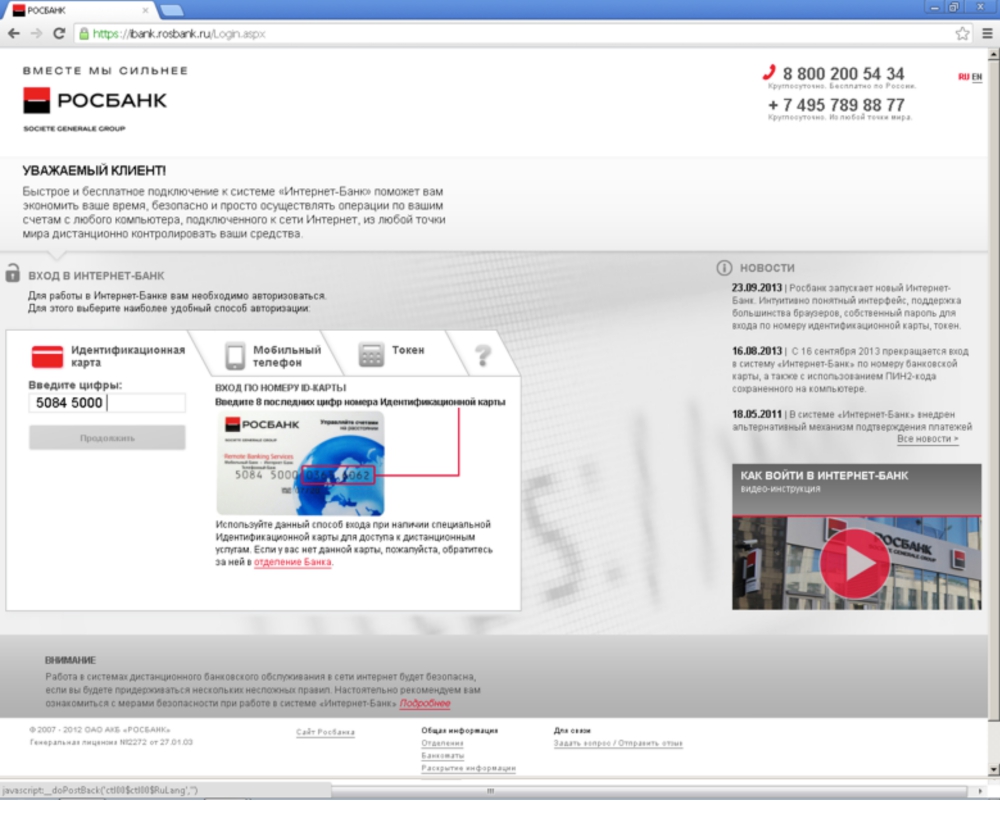The height and width of the screenshot is (836, 1000).
Task: Switch language to RU
Action: pos(963,77)
